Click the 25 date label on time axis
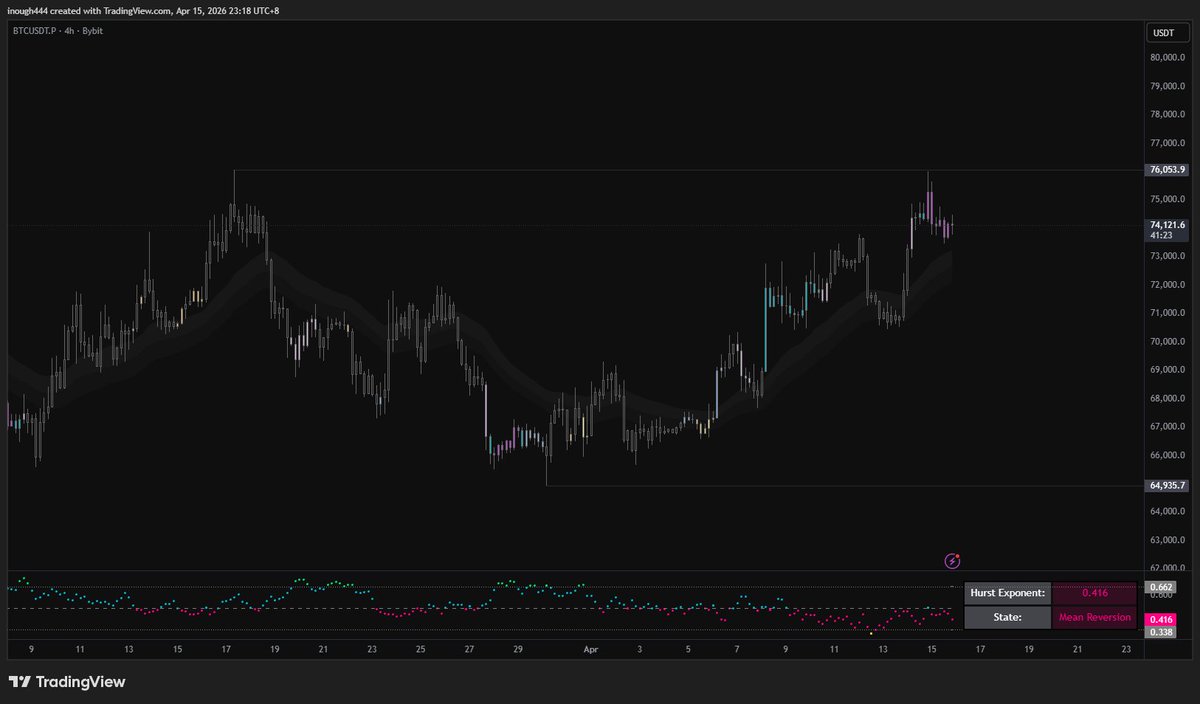The height and width of the screenshot is (704, 1200). pyautogui.click(x=420, y=649)
